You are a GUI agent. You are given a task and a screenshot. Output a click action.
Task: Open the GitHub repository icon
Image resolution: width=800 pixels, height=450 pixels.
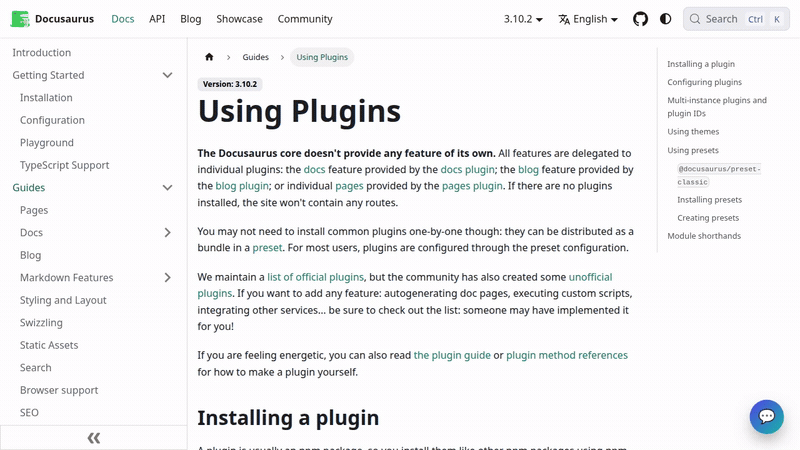point(640,19)
